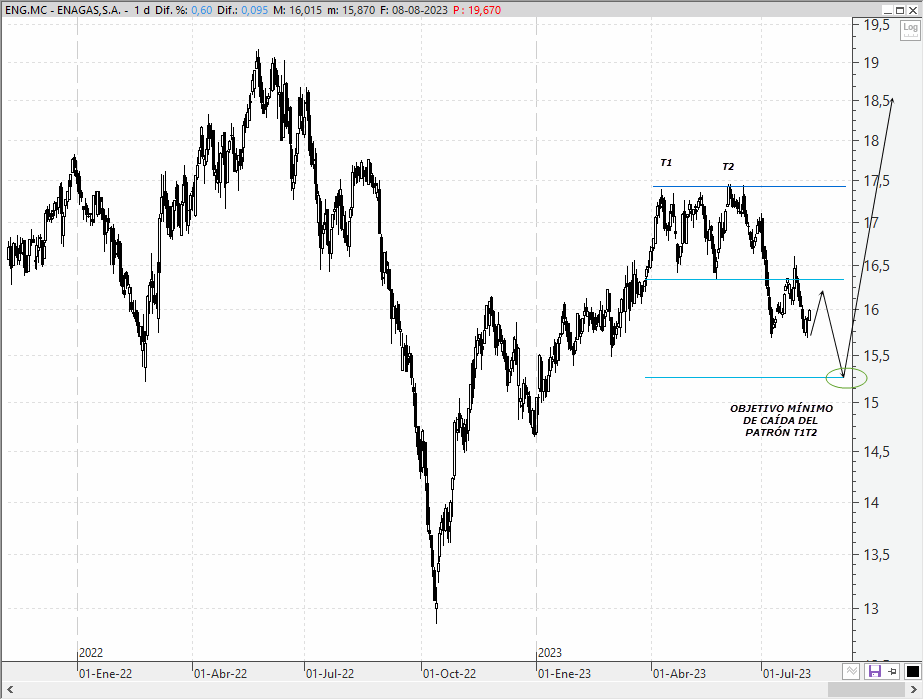Click the 01-Jul-22 date axis label
Screen dimensions: 924x700
(330, 673)
